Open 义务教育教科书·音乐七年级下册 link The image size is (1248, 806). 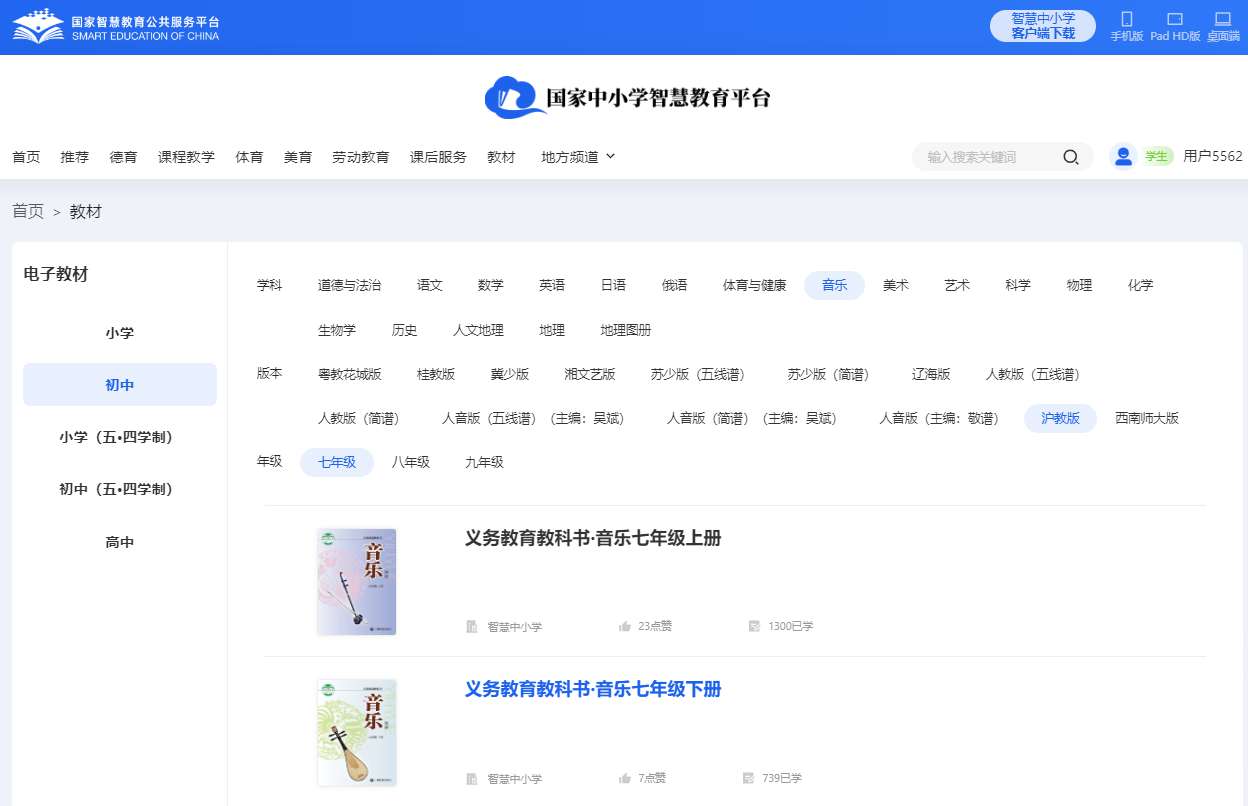593,689
